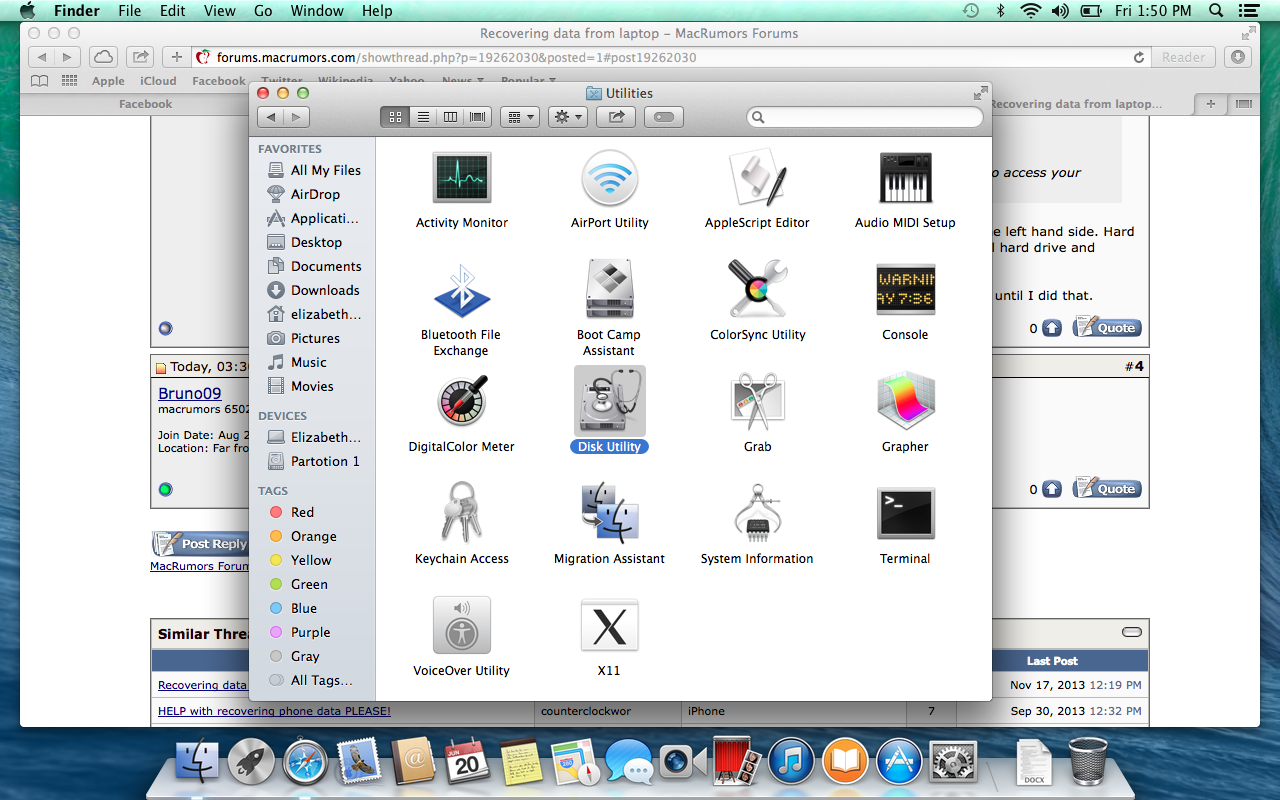The height and width of the screenshot is (800, 1280).
Task: Click the Edit Tags toolbar button
Action: (x=664, y=117)
